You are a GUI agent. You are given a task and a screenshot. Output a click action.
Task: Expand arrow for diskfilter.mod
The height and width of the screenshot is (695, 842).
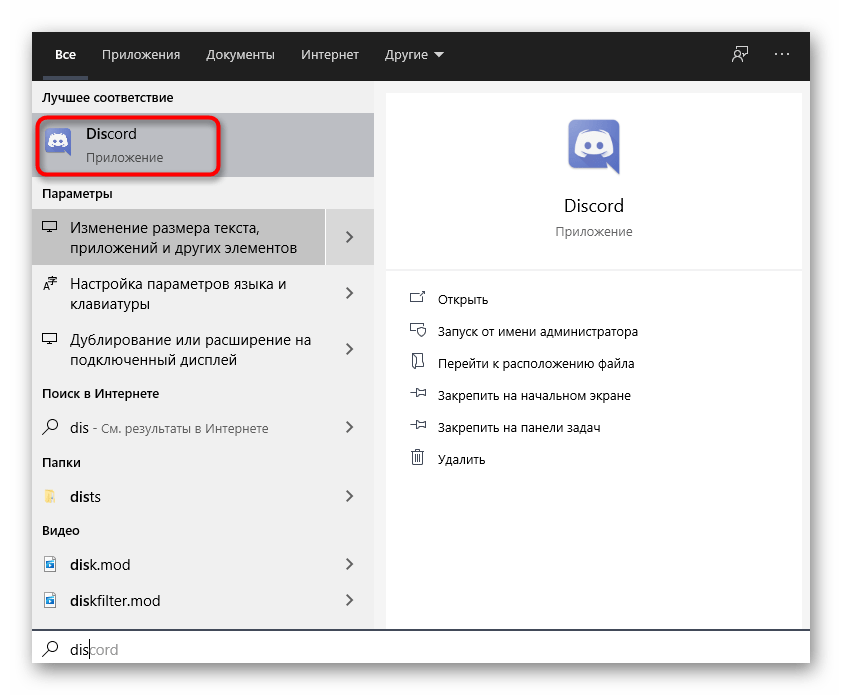pyautogui.click(x=350, y=600)
